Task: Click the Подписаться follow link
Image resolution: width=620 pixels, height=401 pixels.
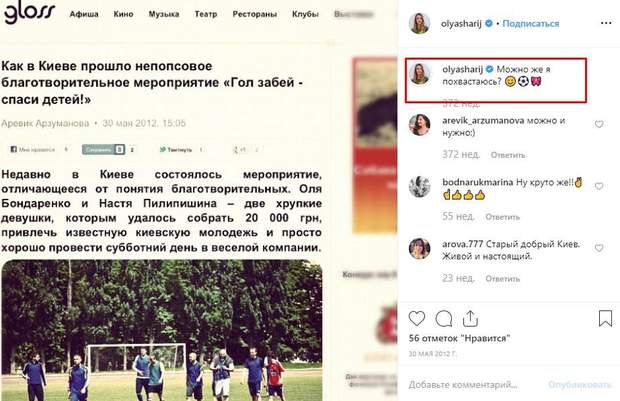Action: click(531, 24)
